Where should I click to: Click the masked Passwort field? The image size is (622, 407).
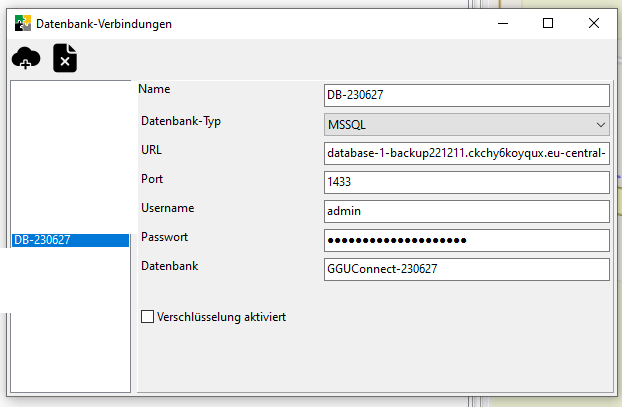[x=467, y=241]
